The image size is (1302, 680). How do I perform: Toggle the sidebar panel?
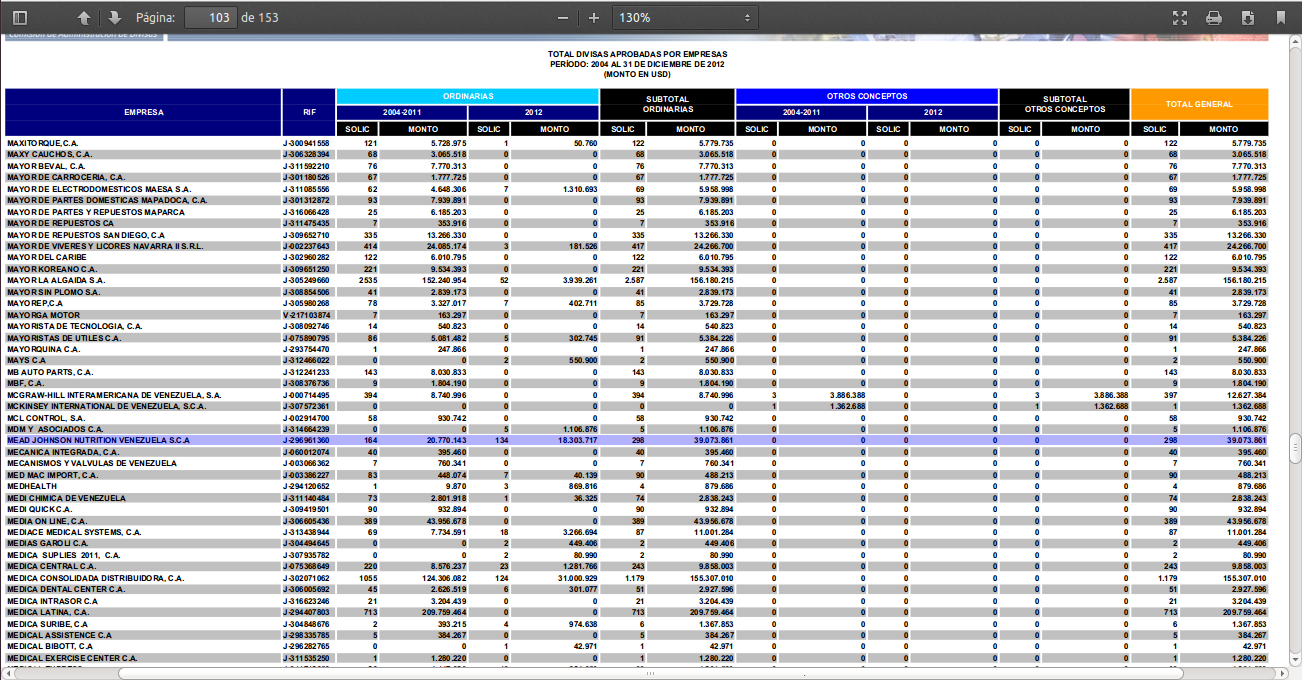(20, 18)
